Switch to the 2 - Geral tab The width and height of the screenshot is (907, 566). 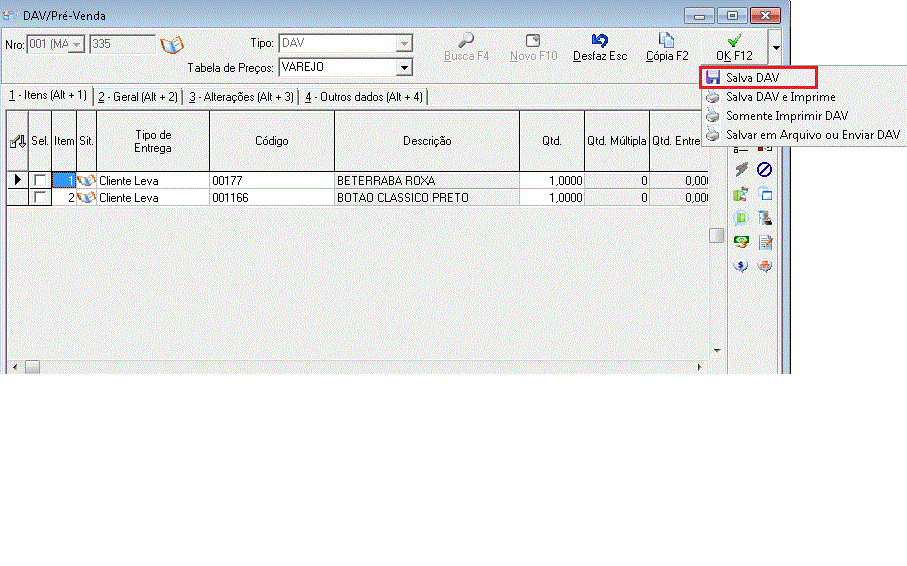138,97
